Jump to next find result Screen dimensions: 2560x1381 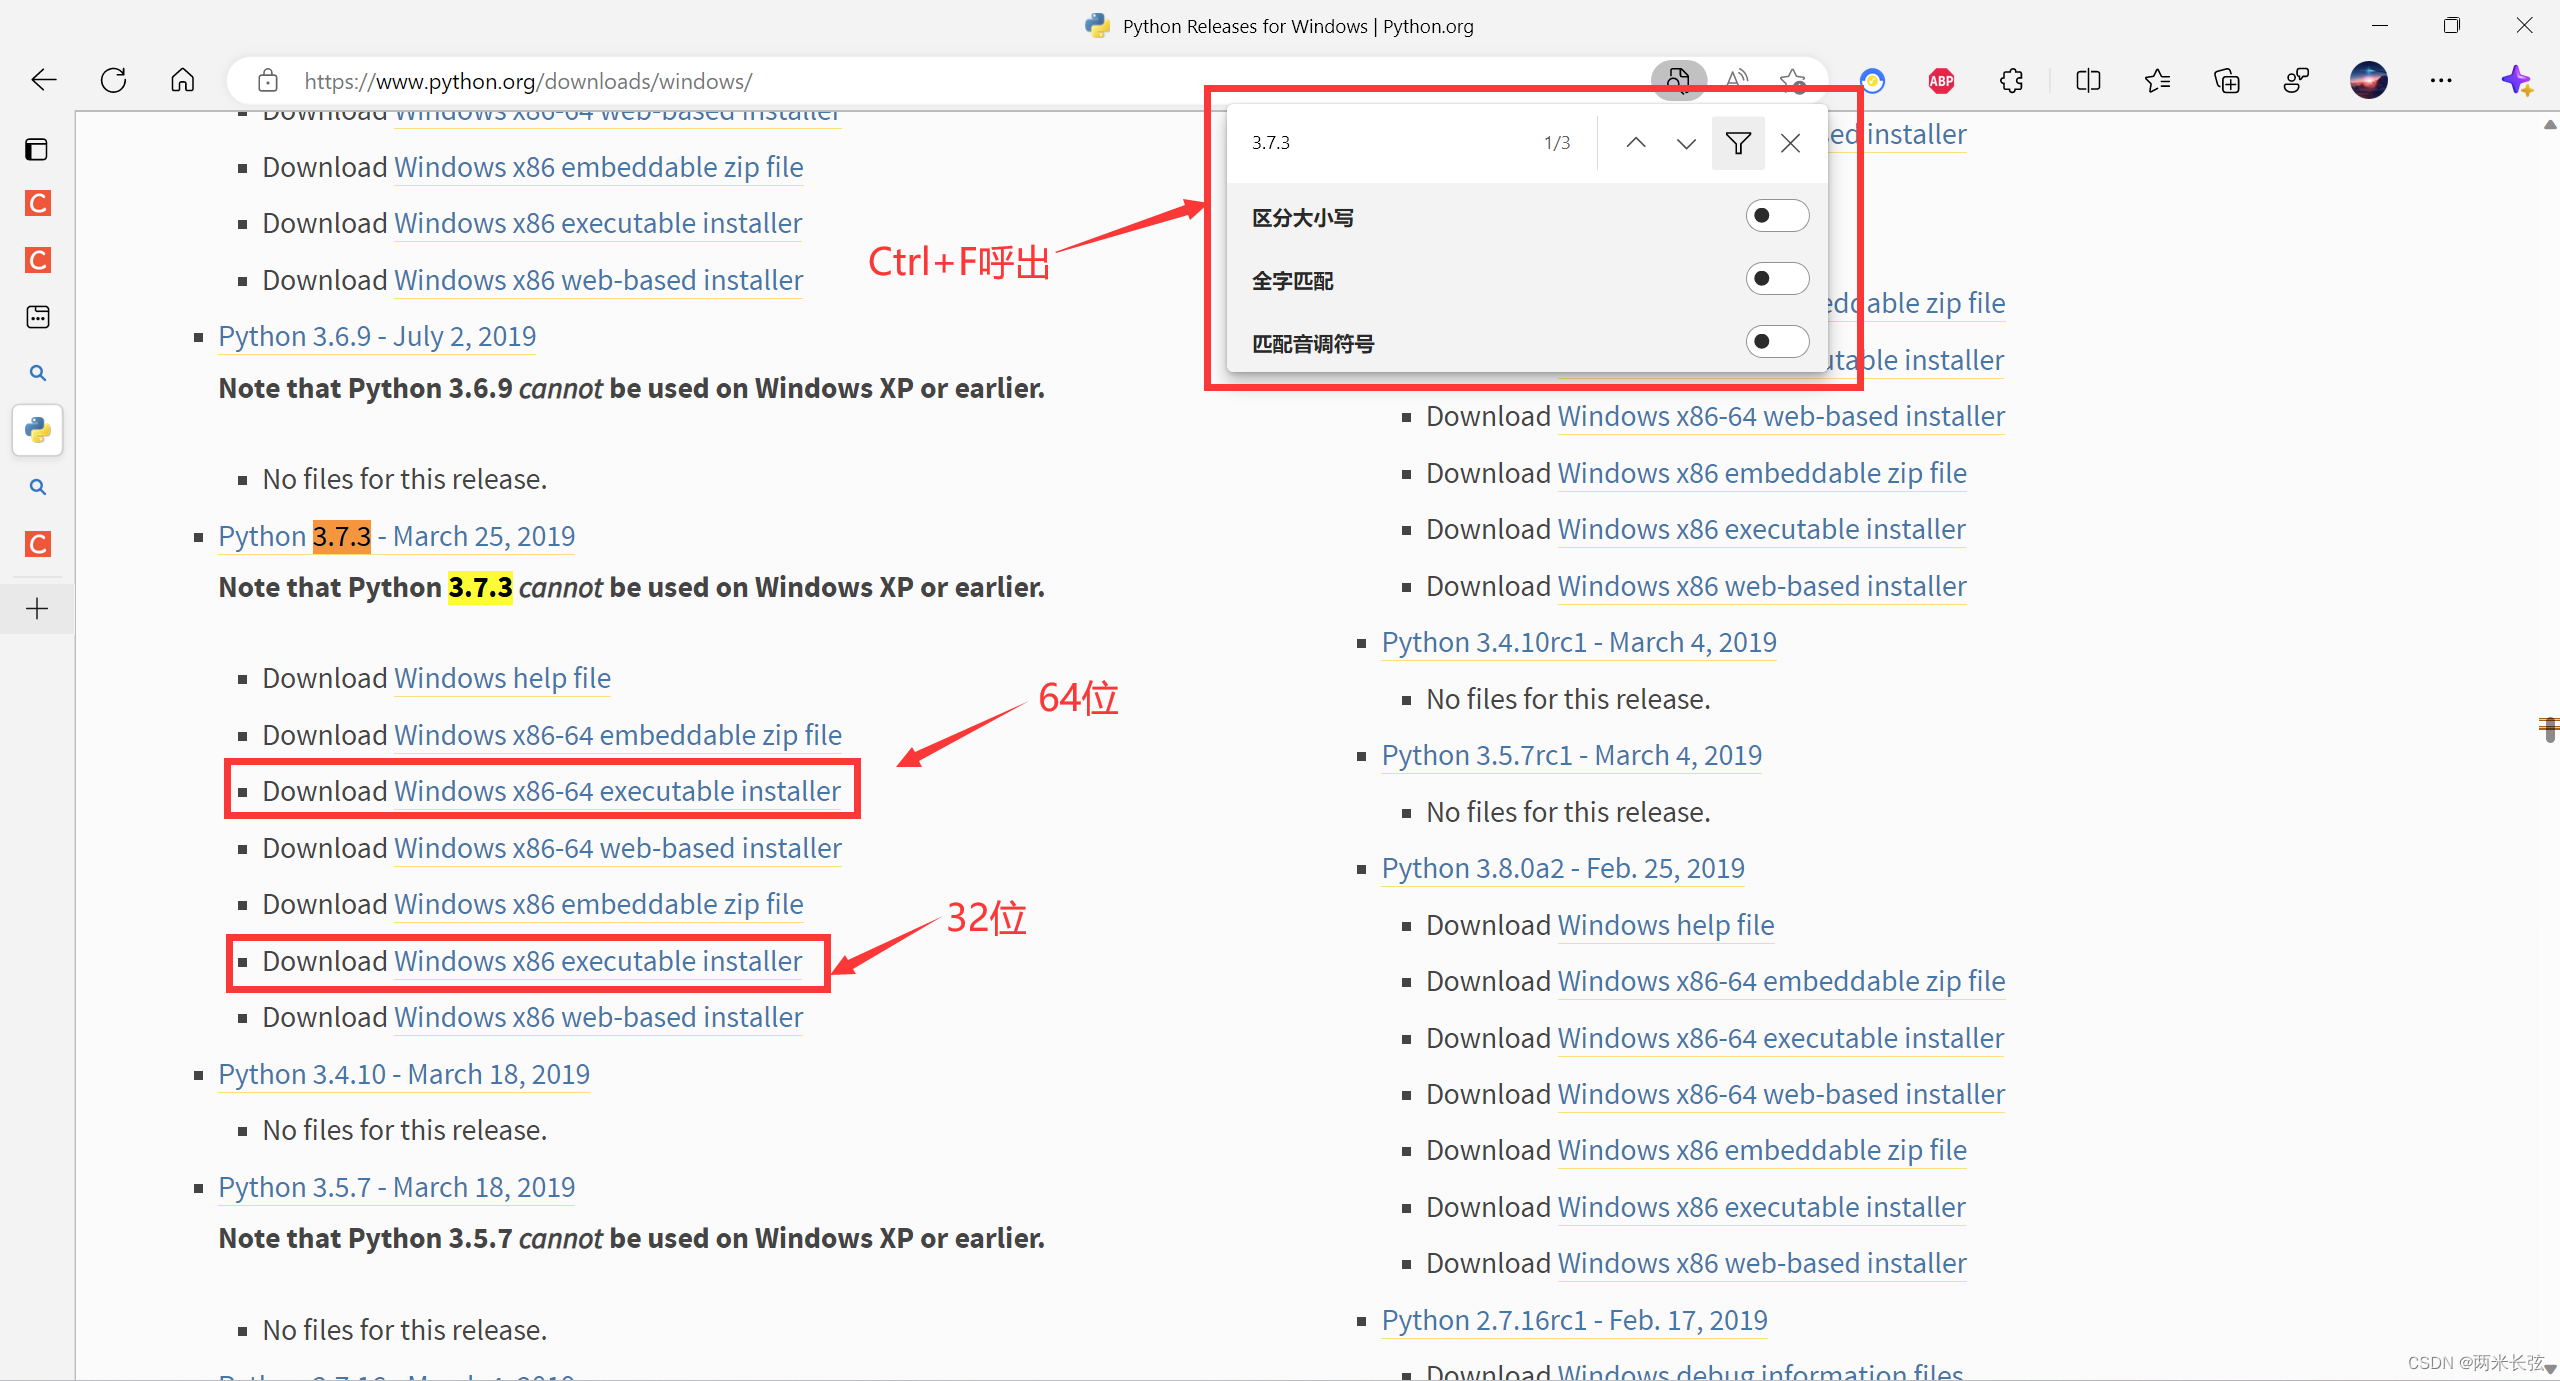click(1686, 142)
